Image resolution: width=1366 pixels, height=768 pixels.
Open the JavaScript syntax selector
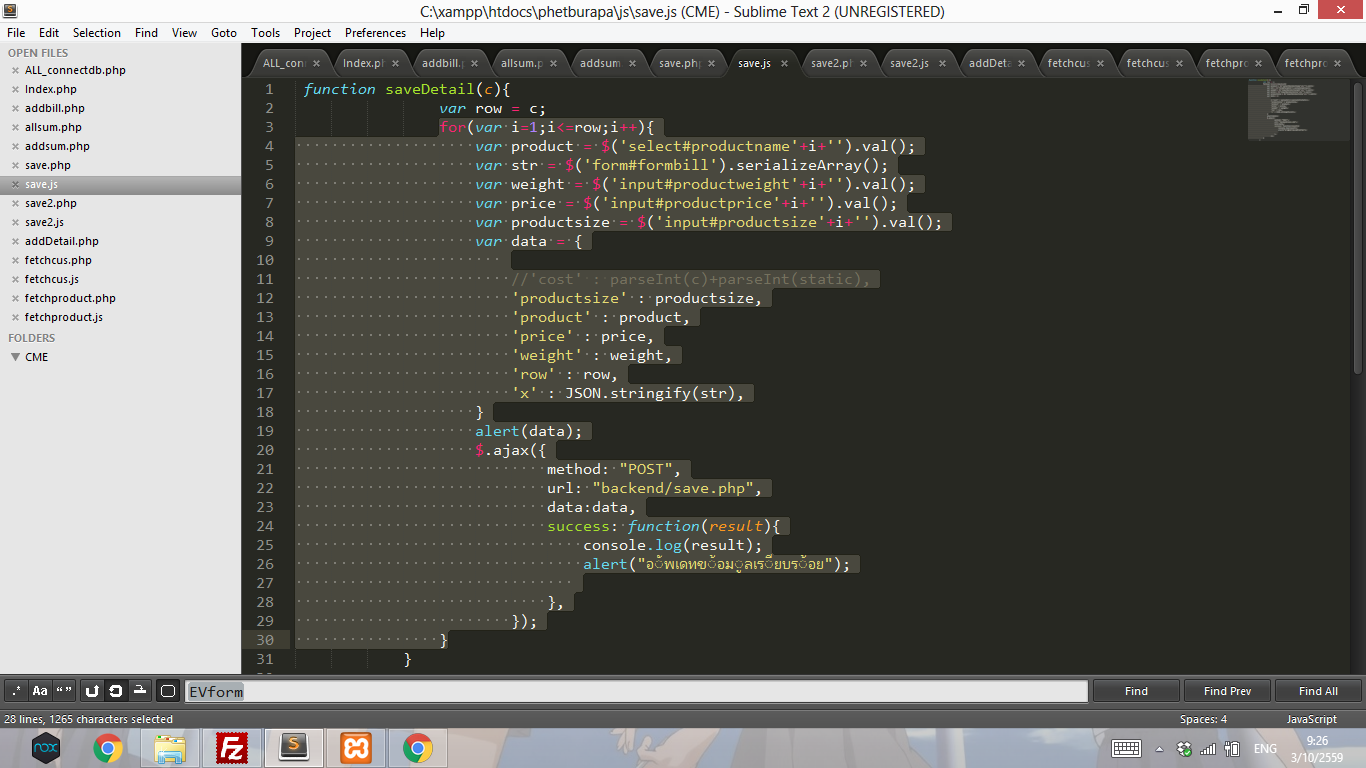click(1311, 719)
